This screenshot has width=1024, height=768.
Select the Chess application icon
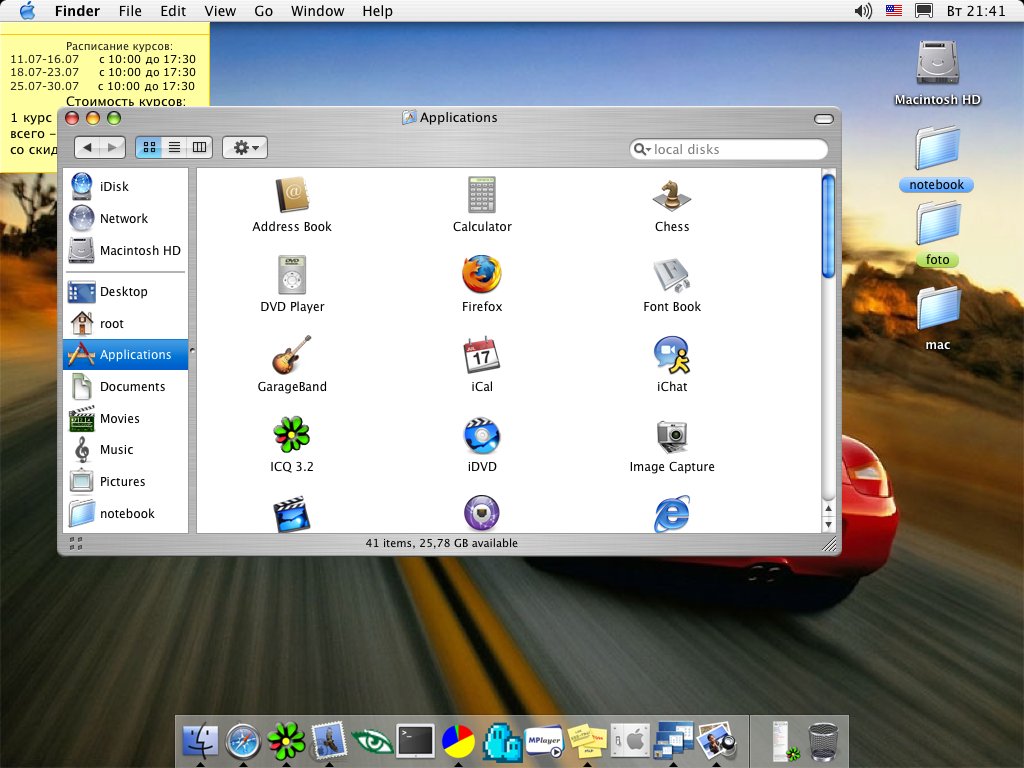671,195
